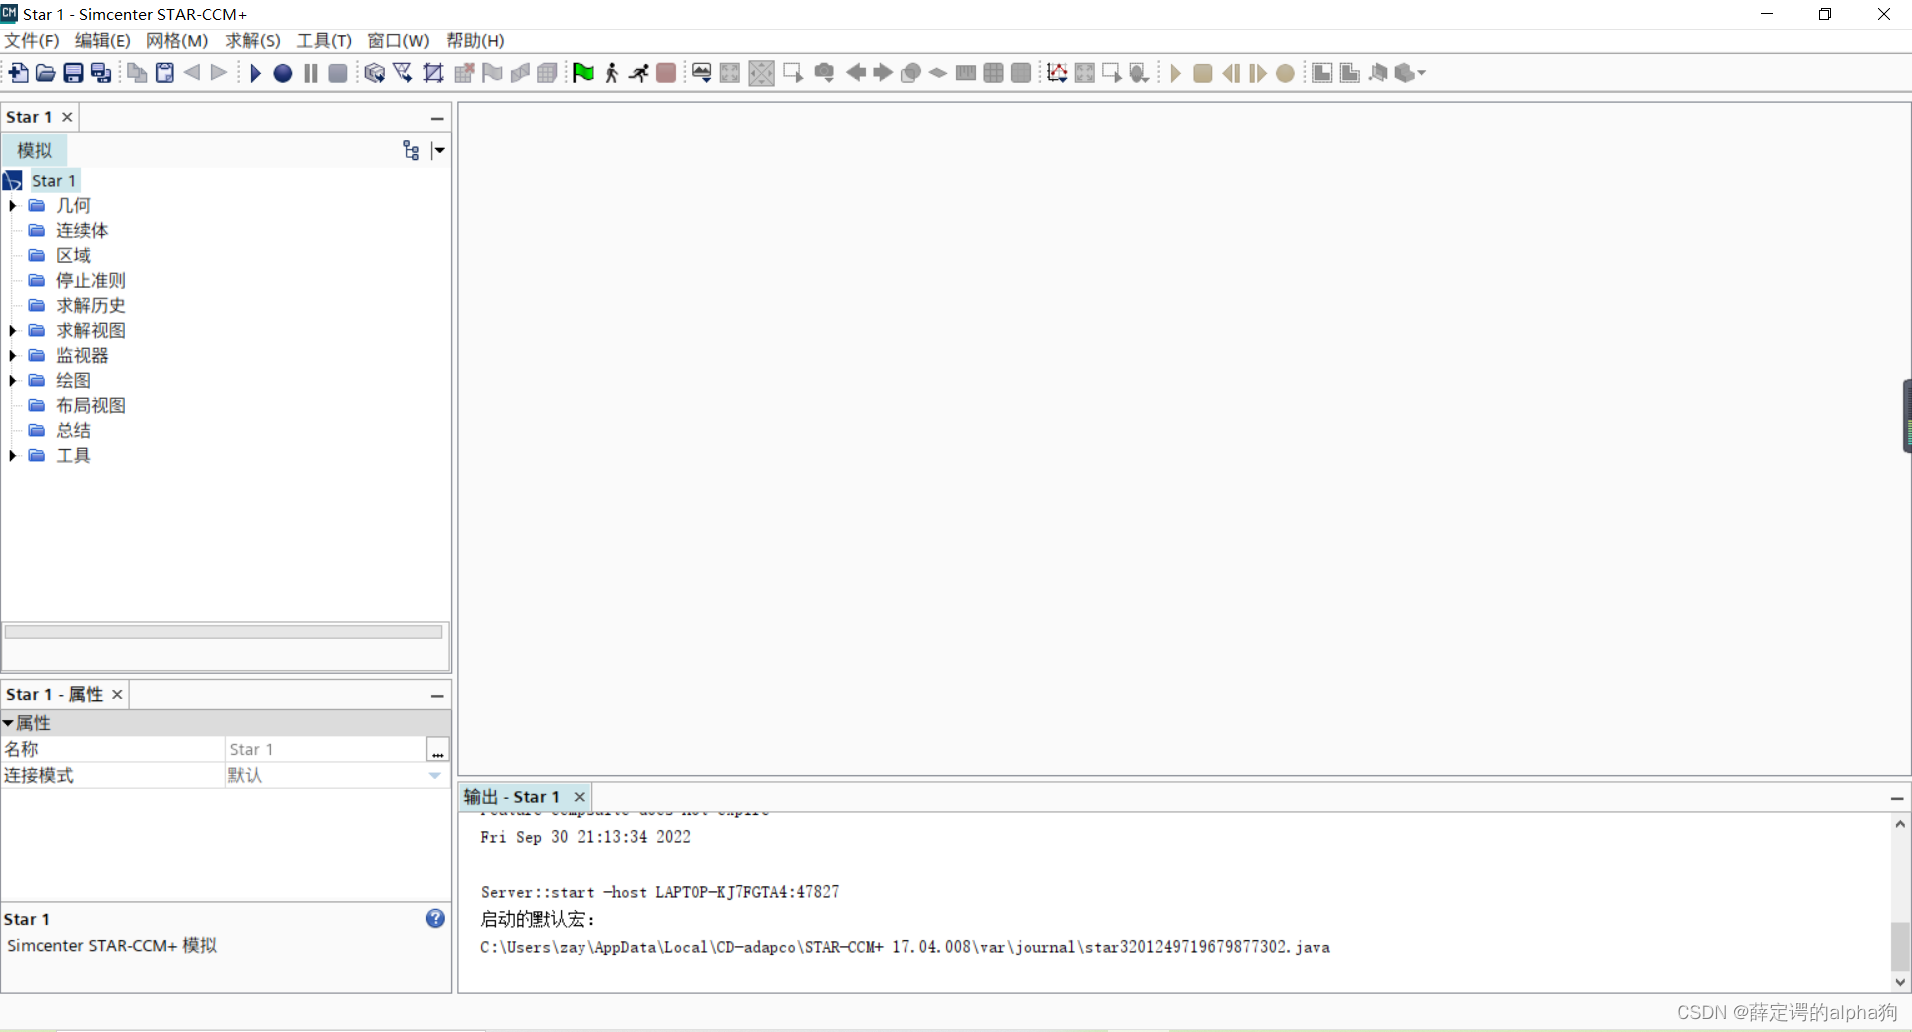The width and height of the screenshot is (1912, 1032).
Task: Open the 连接模式 默认 dropdown
Action: [435, 775]
